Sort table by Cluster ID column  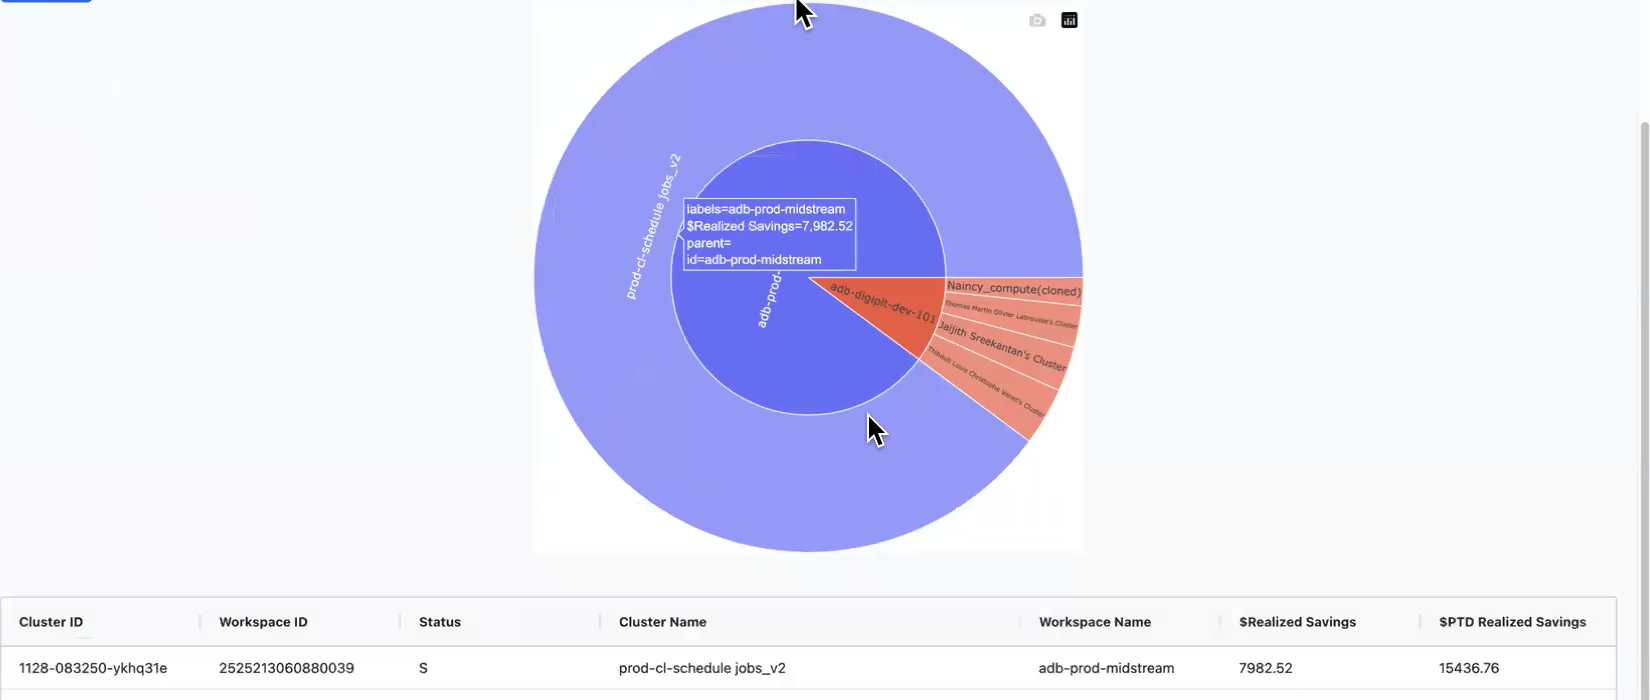coord(51,622)
